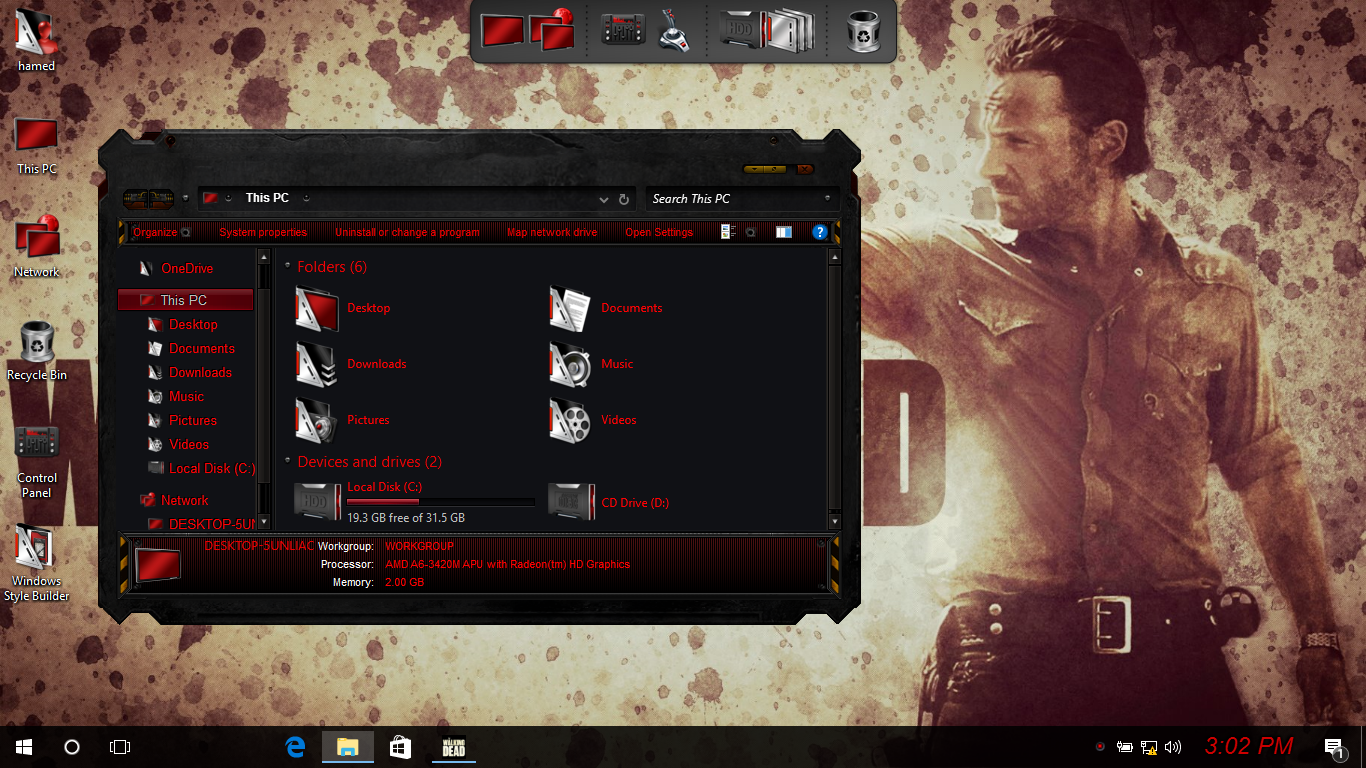Collapse the Folders (6) group
The image size is (1366, 768).
[288, 267]
